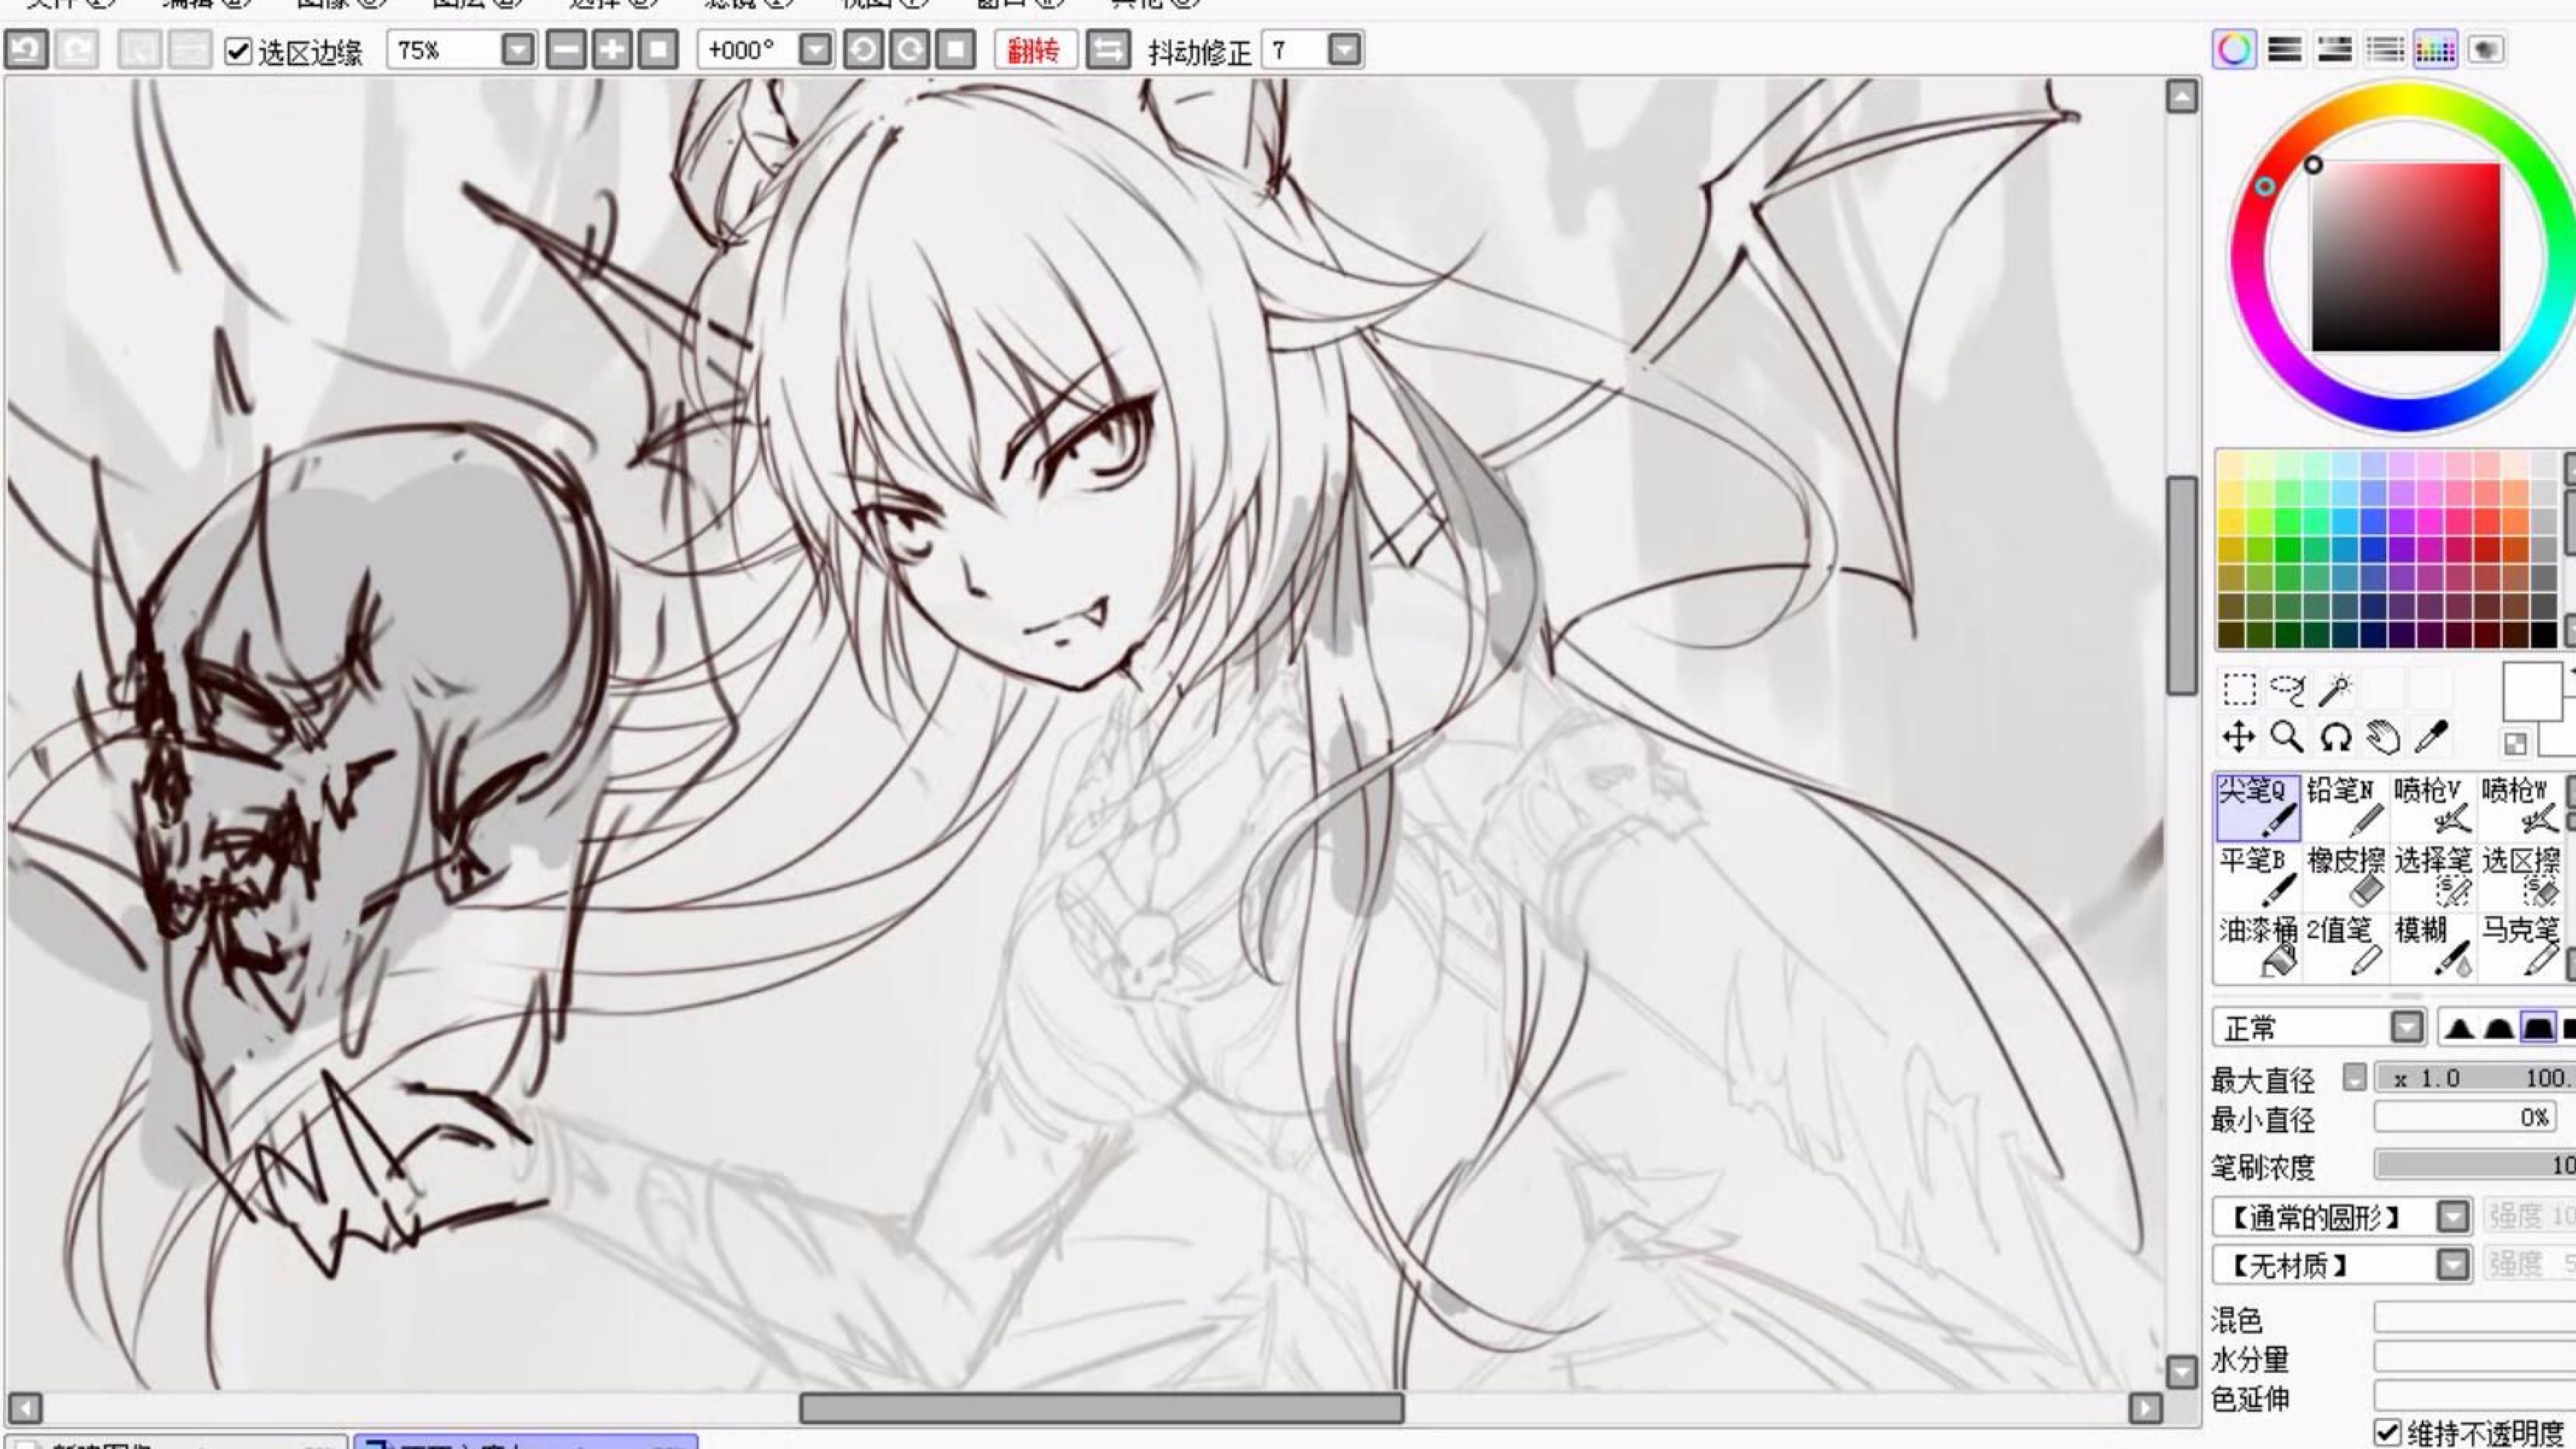This screenshot has width=2576, height=1449.
Task: Select the 马克笔 marker tool
Action: [2520, 945]
